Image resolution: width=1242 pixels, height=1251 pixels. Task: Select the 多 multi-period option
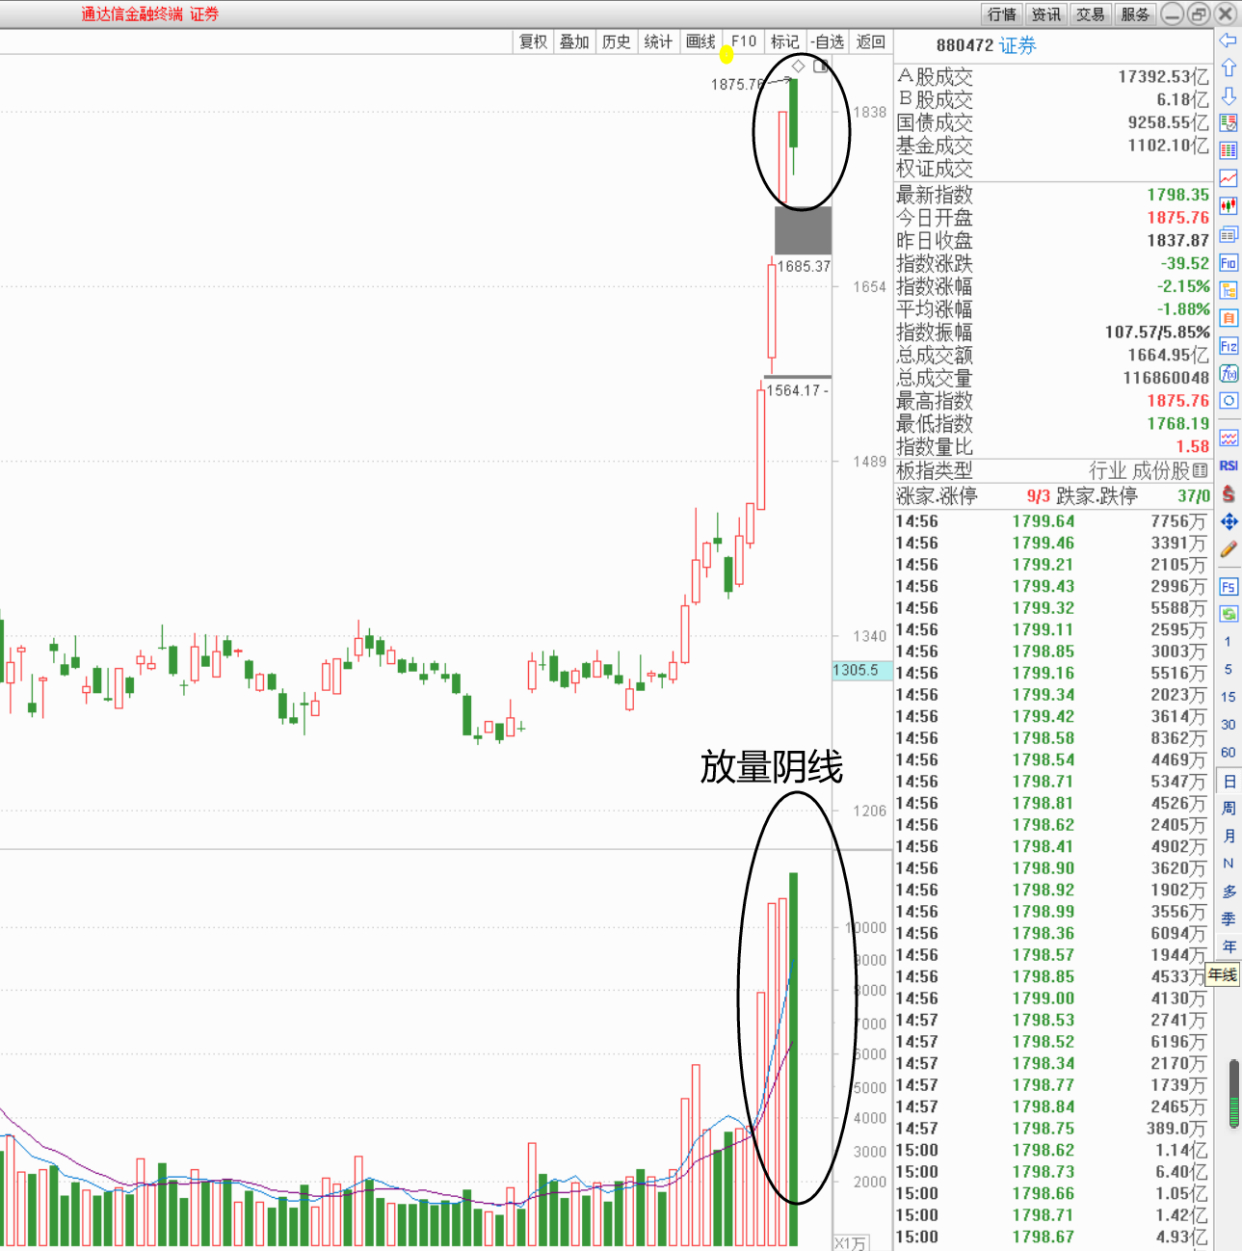1228,891
